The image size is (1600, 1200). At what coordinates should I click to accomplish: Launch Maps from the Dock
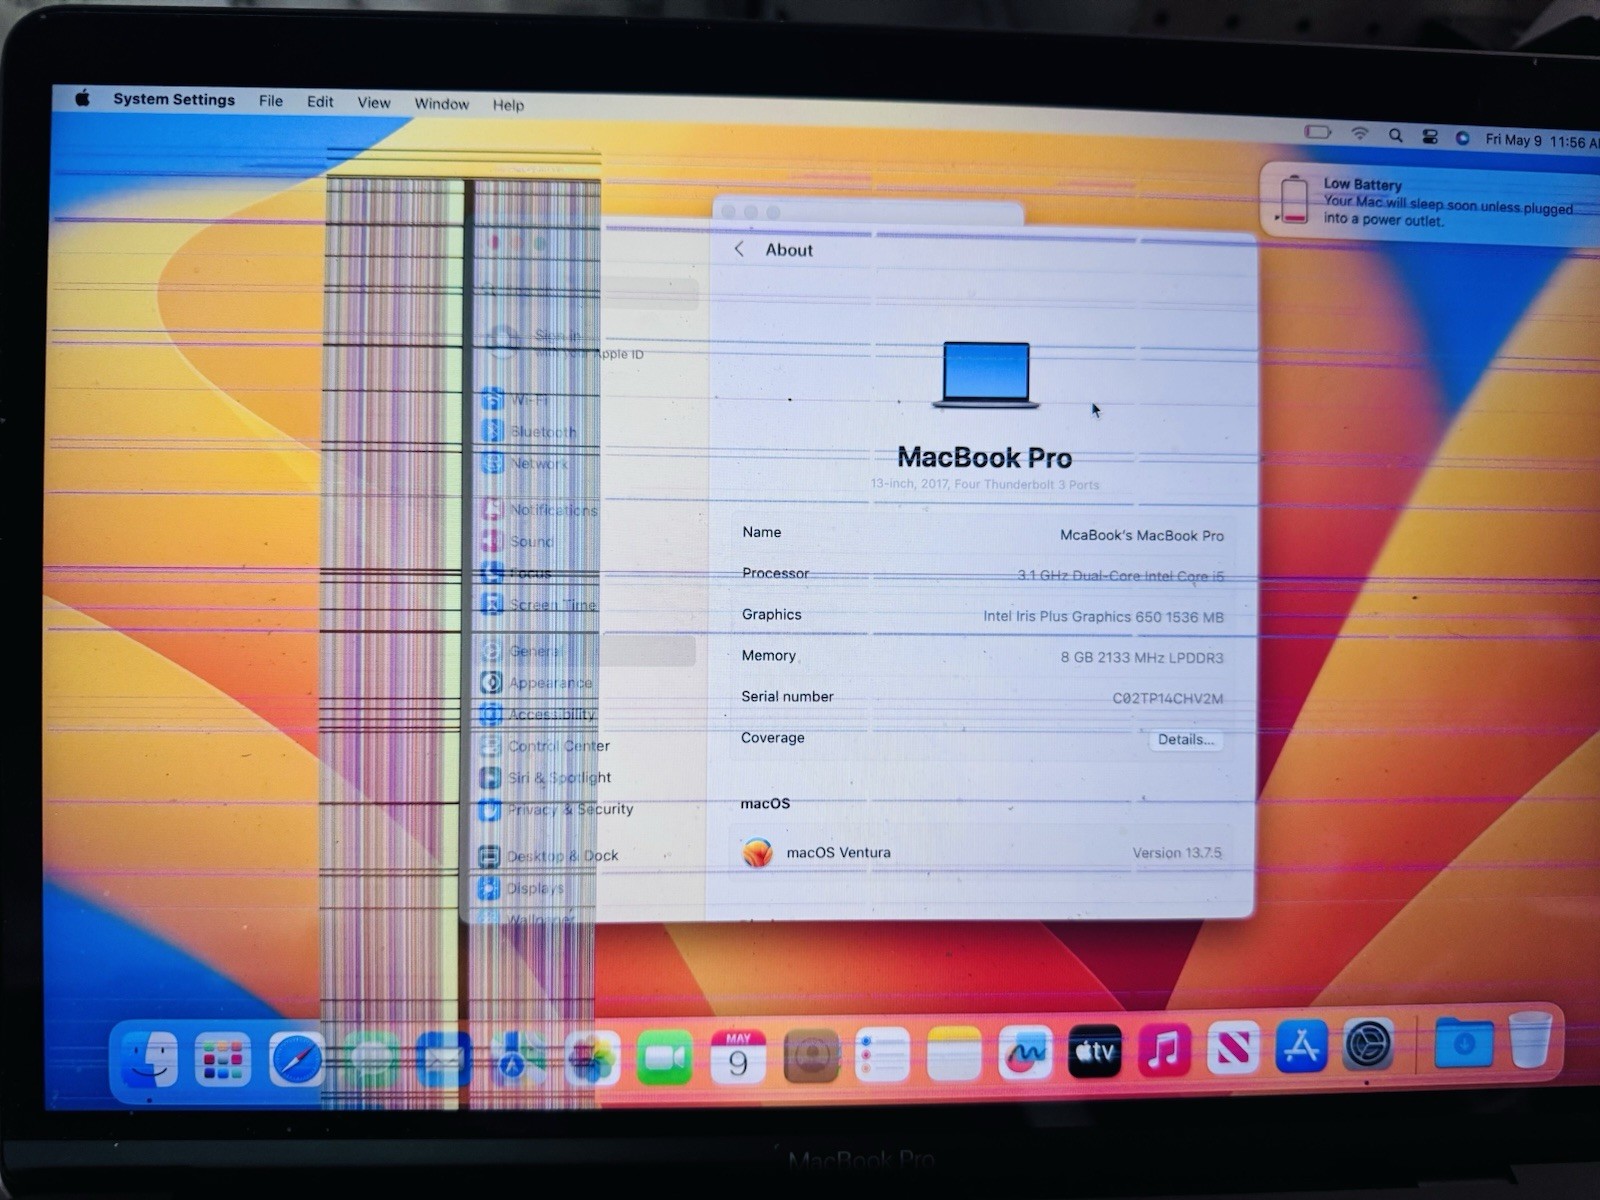pos(517,1059)
